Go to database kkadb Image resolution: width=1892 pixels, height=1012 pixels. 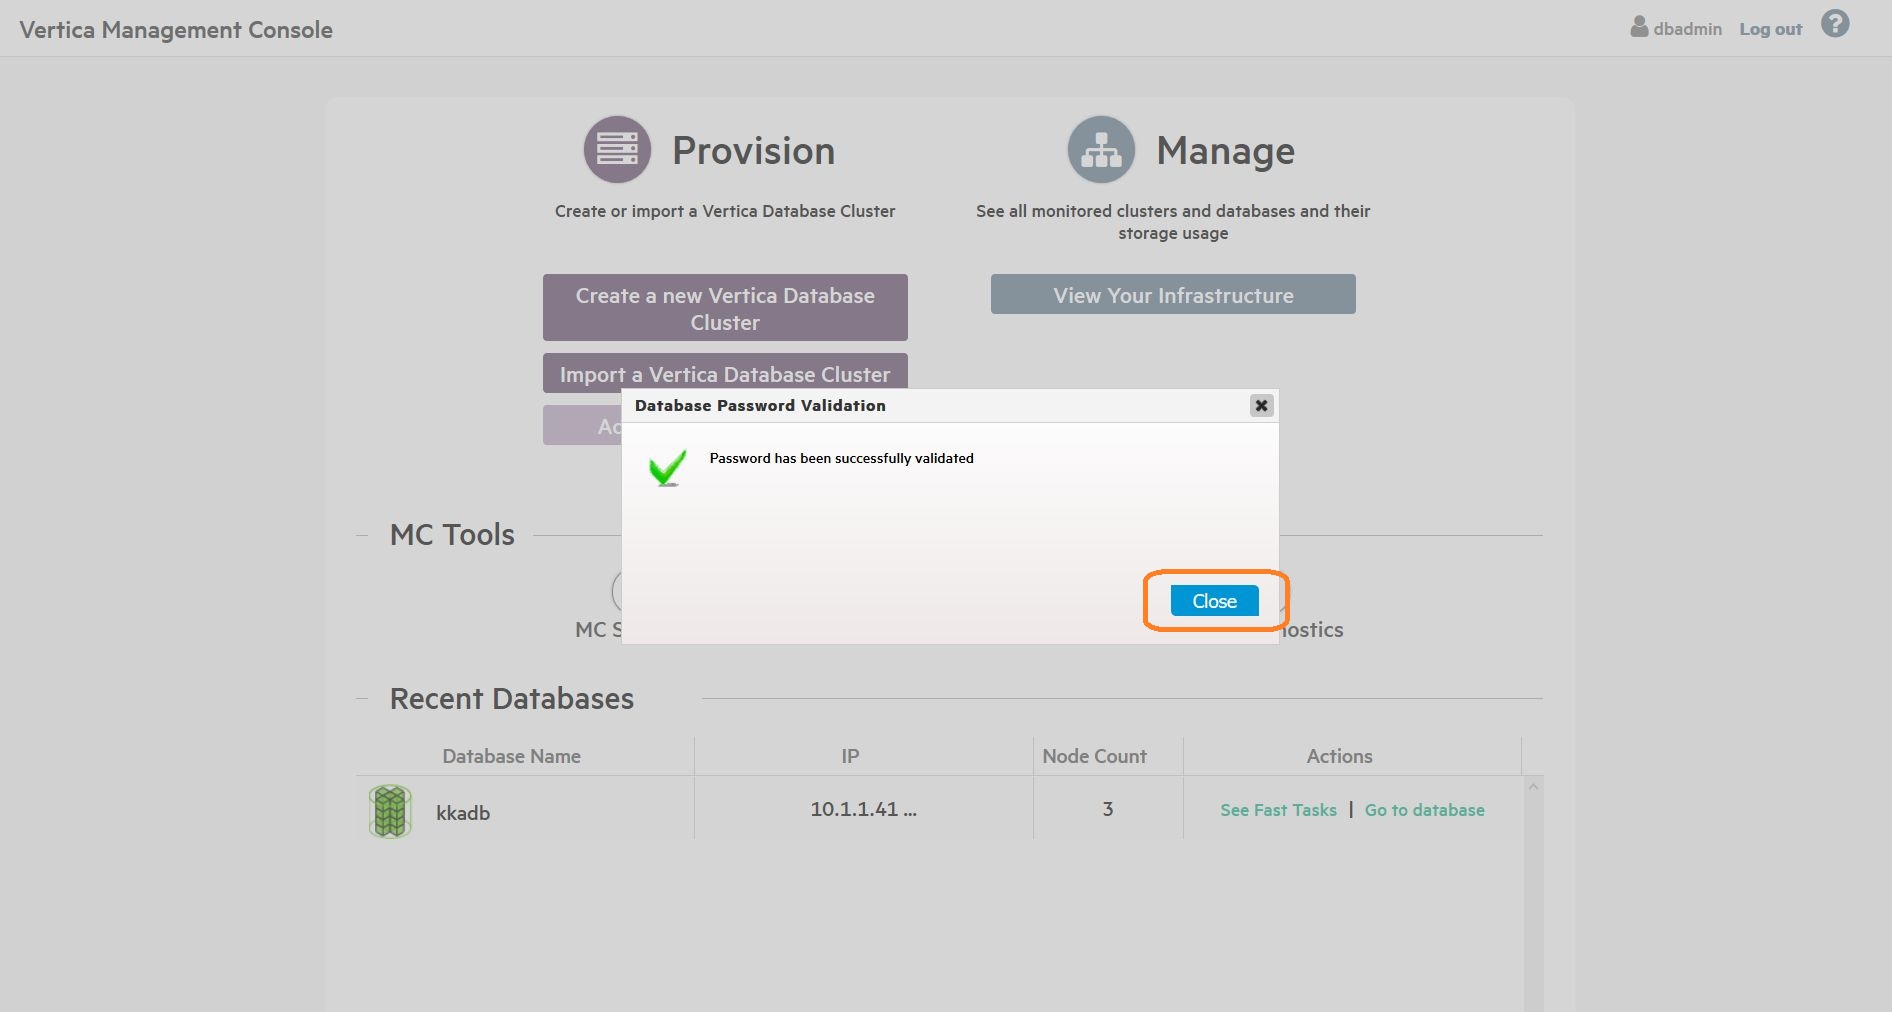tap(1424, 810)
